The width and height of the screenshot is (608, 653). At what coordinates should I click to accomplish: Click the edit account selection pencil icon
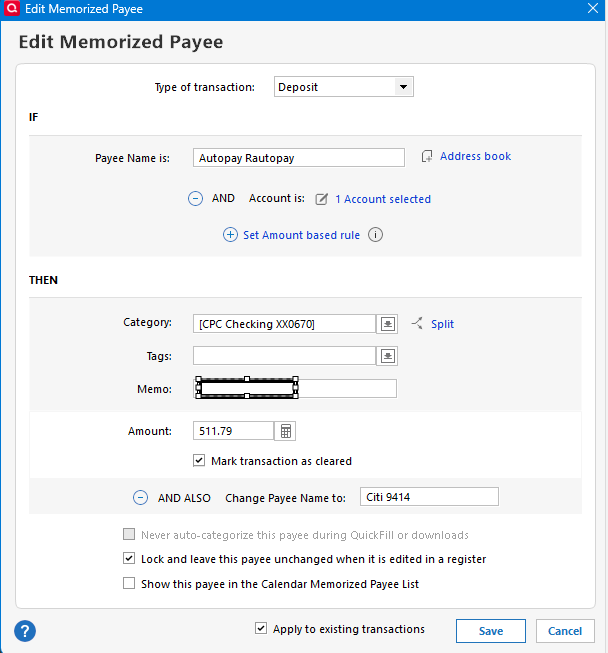point(321,199)
